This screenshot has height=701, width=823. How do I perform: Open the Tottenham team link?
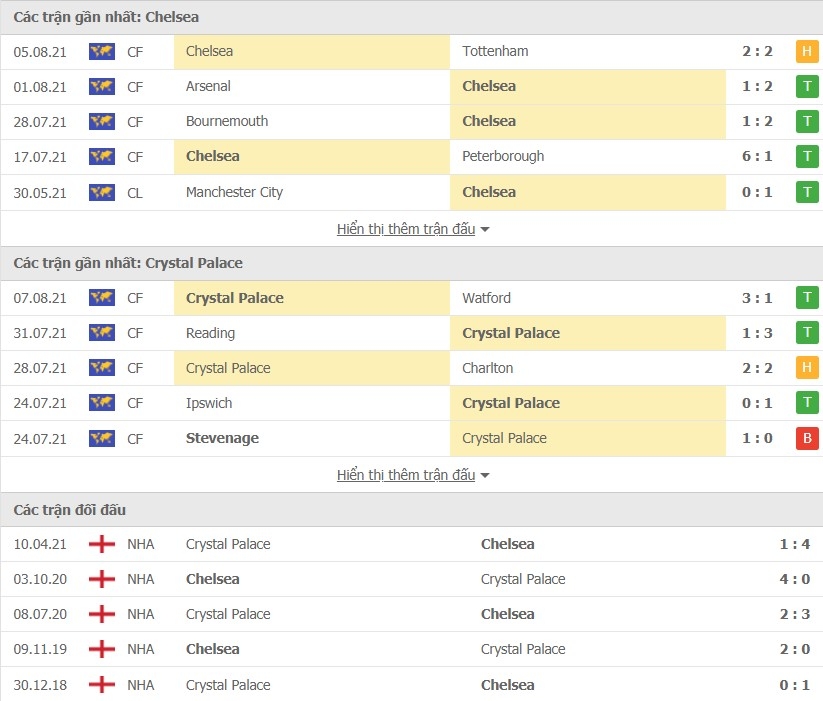[x=495, y=51]
